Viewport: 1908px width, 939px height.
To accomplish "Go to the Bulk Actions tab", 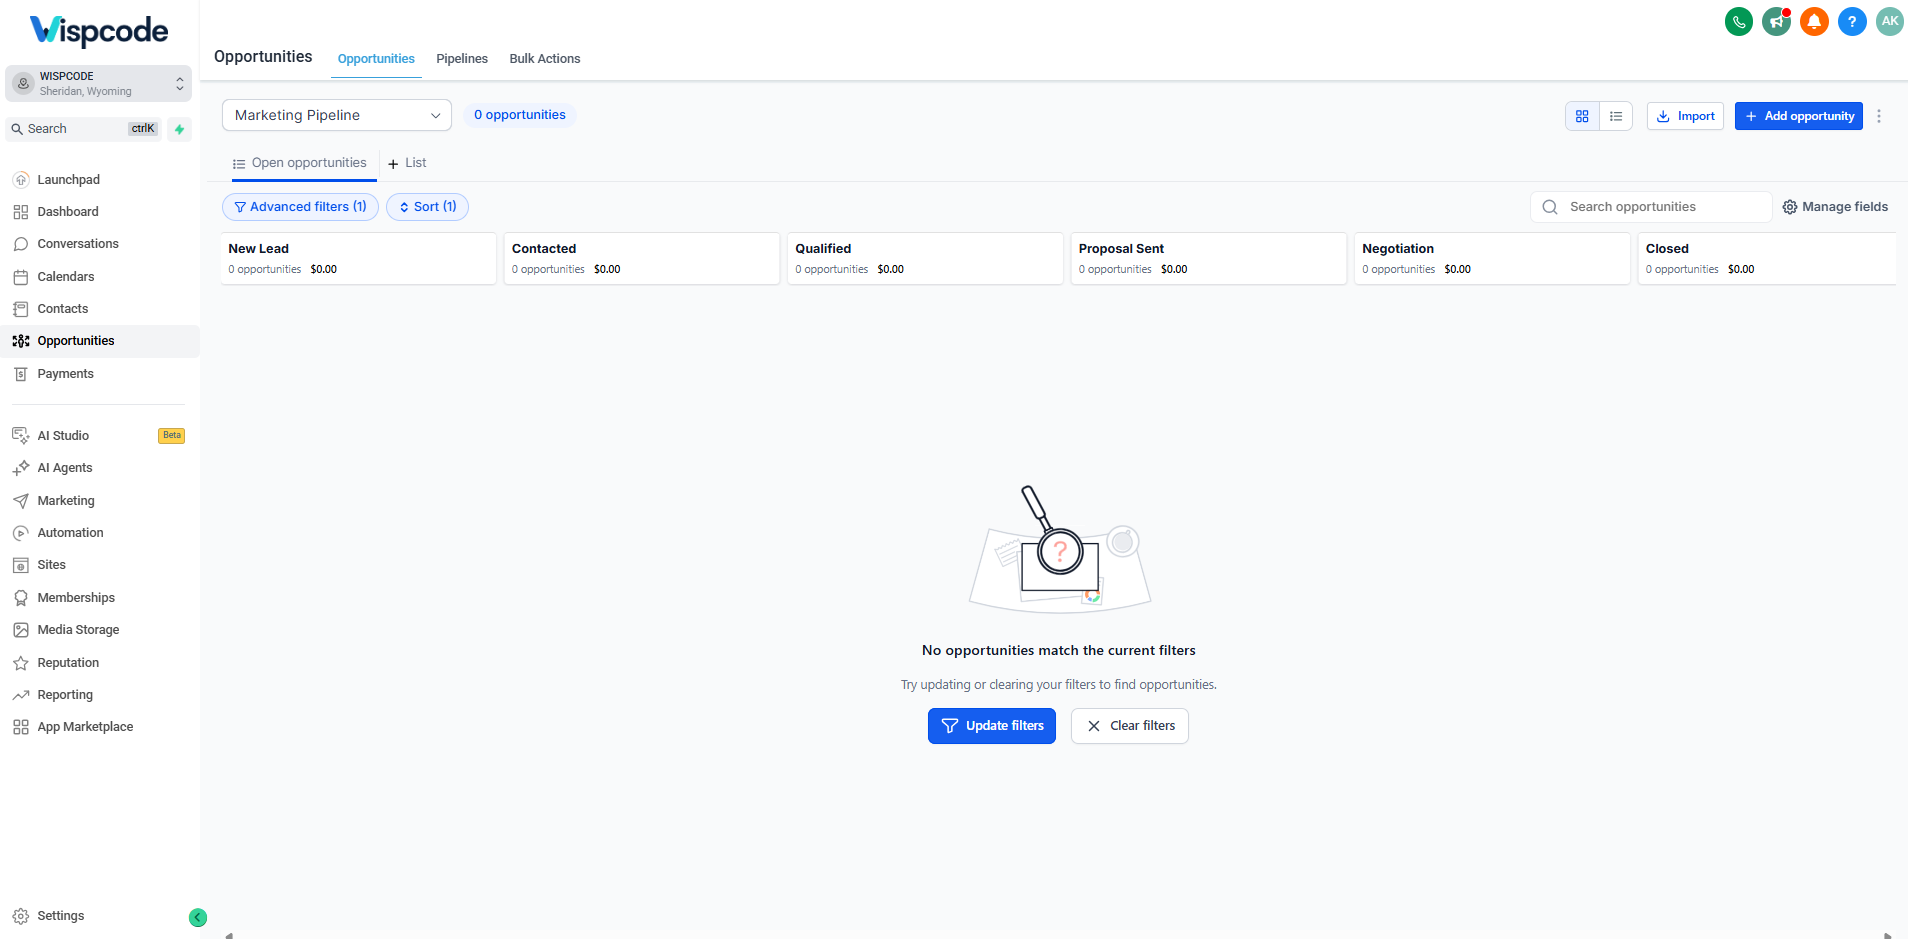I will tap(545, 59).
